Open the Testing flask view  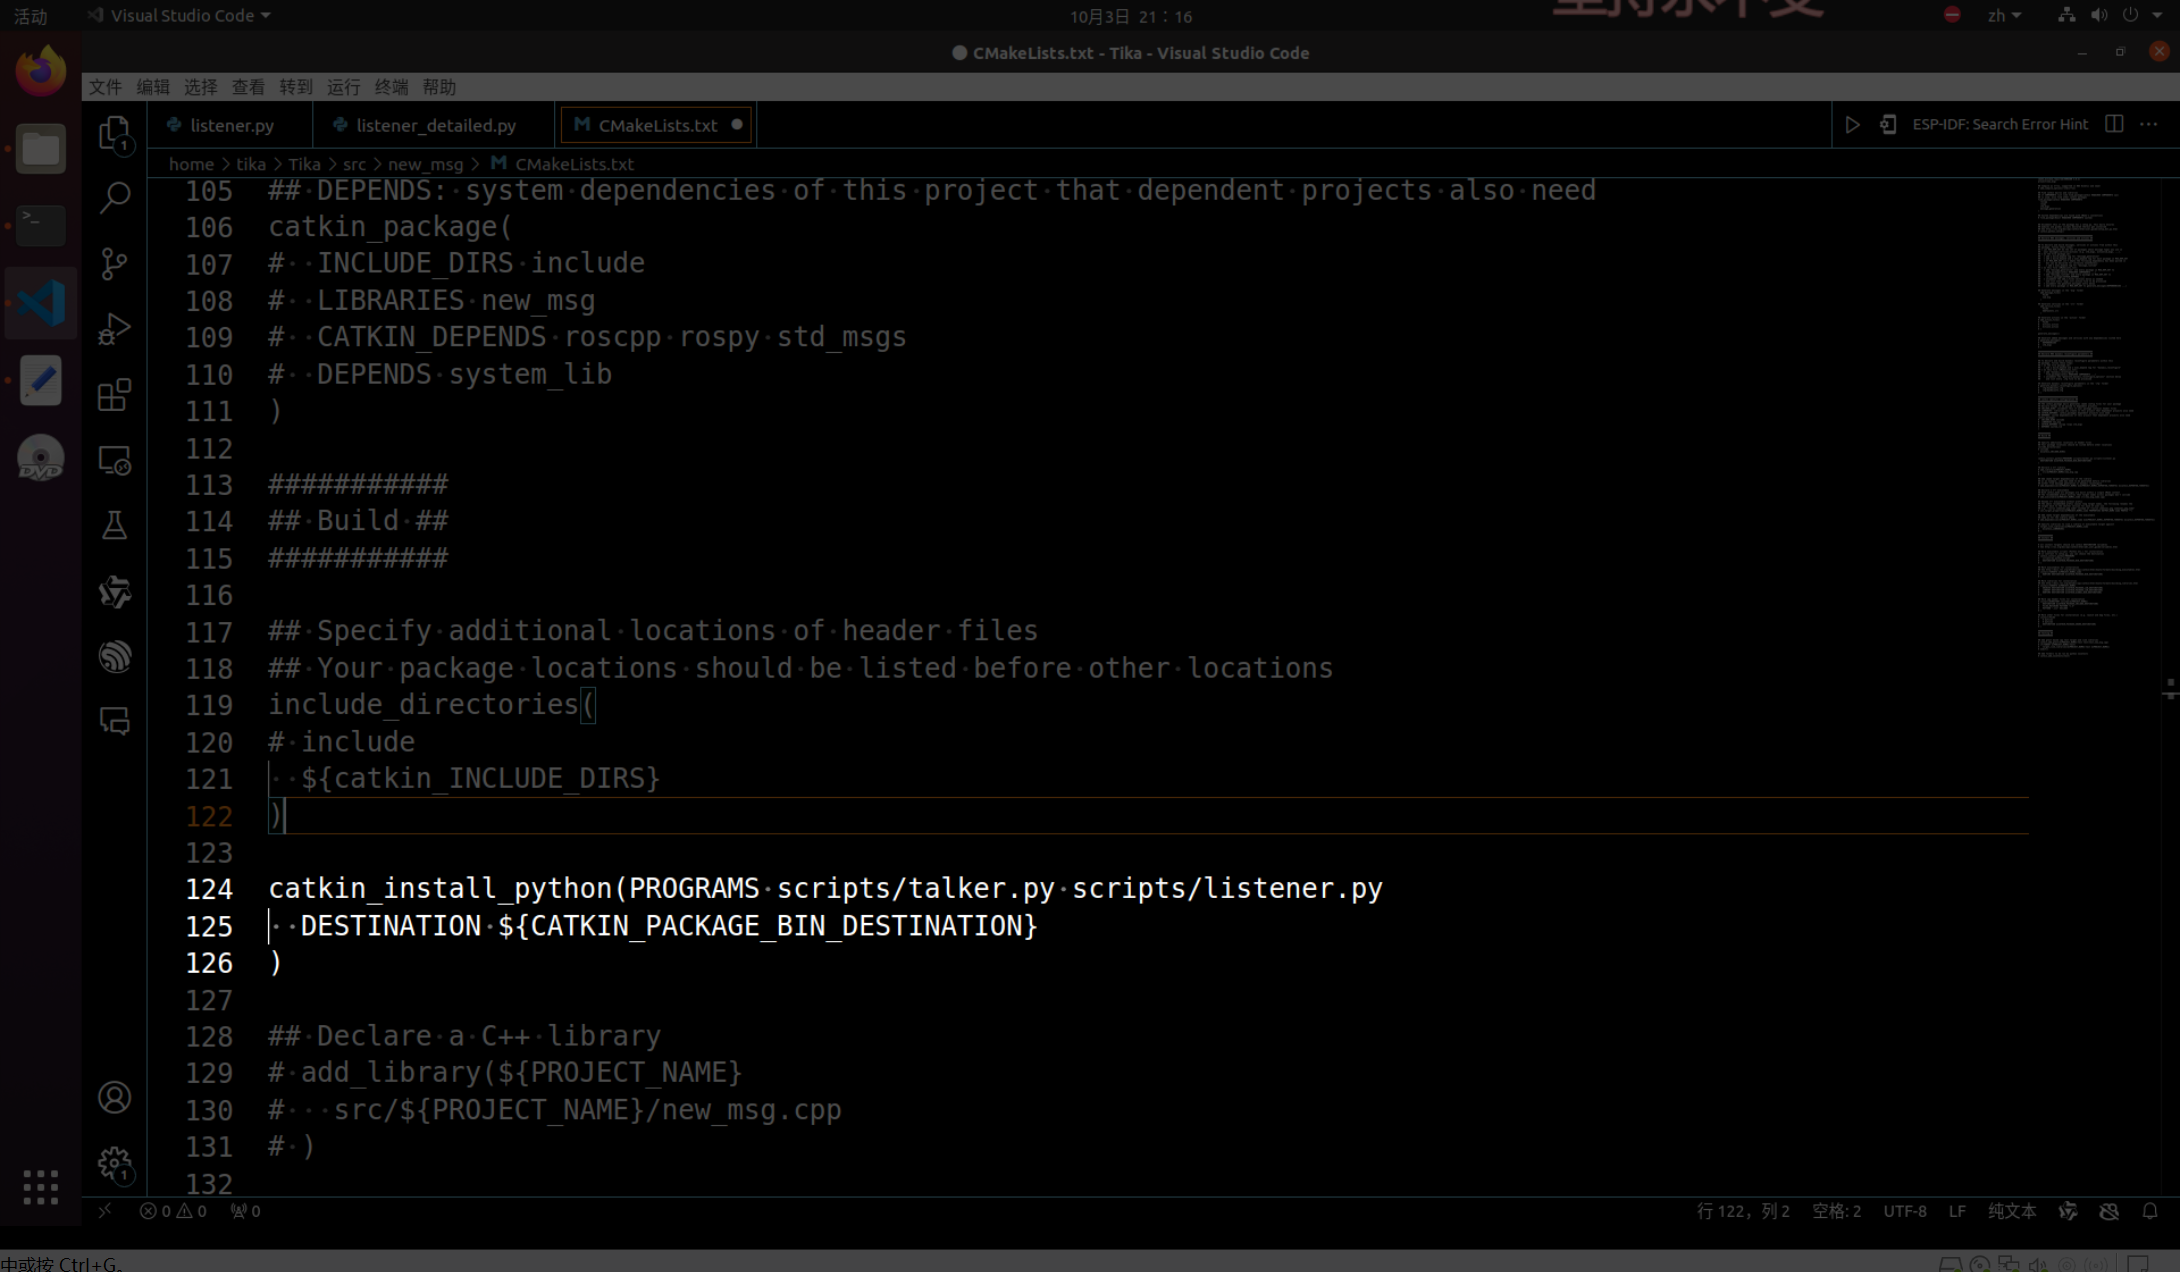pos(114,526)
